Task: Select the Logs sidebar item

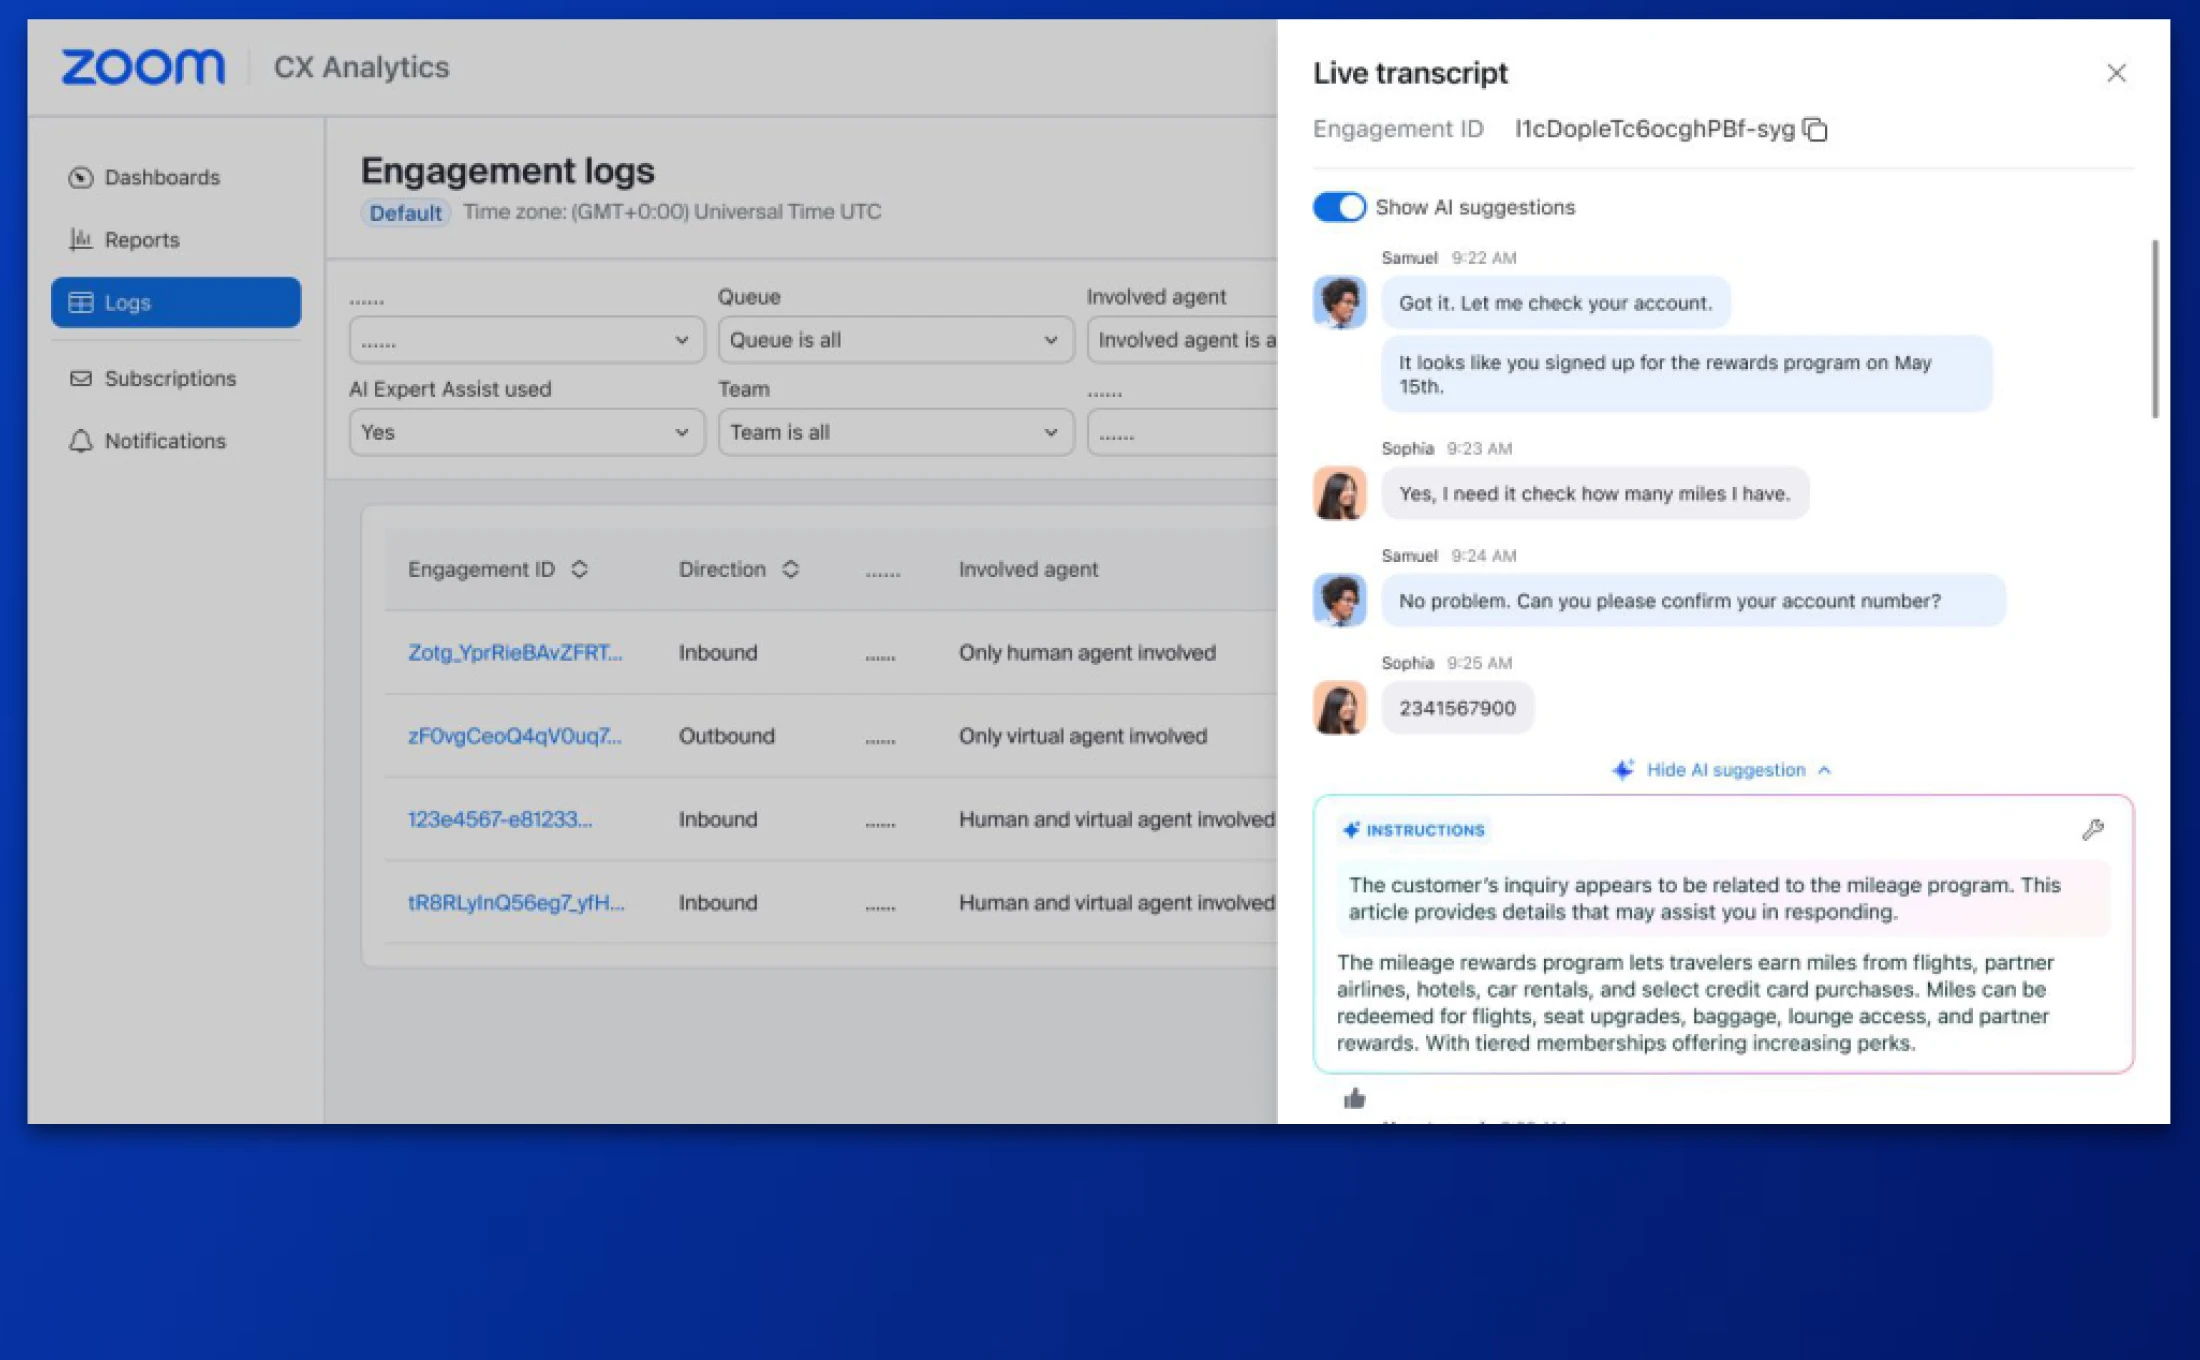Action: [176, 302]
